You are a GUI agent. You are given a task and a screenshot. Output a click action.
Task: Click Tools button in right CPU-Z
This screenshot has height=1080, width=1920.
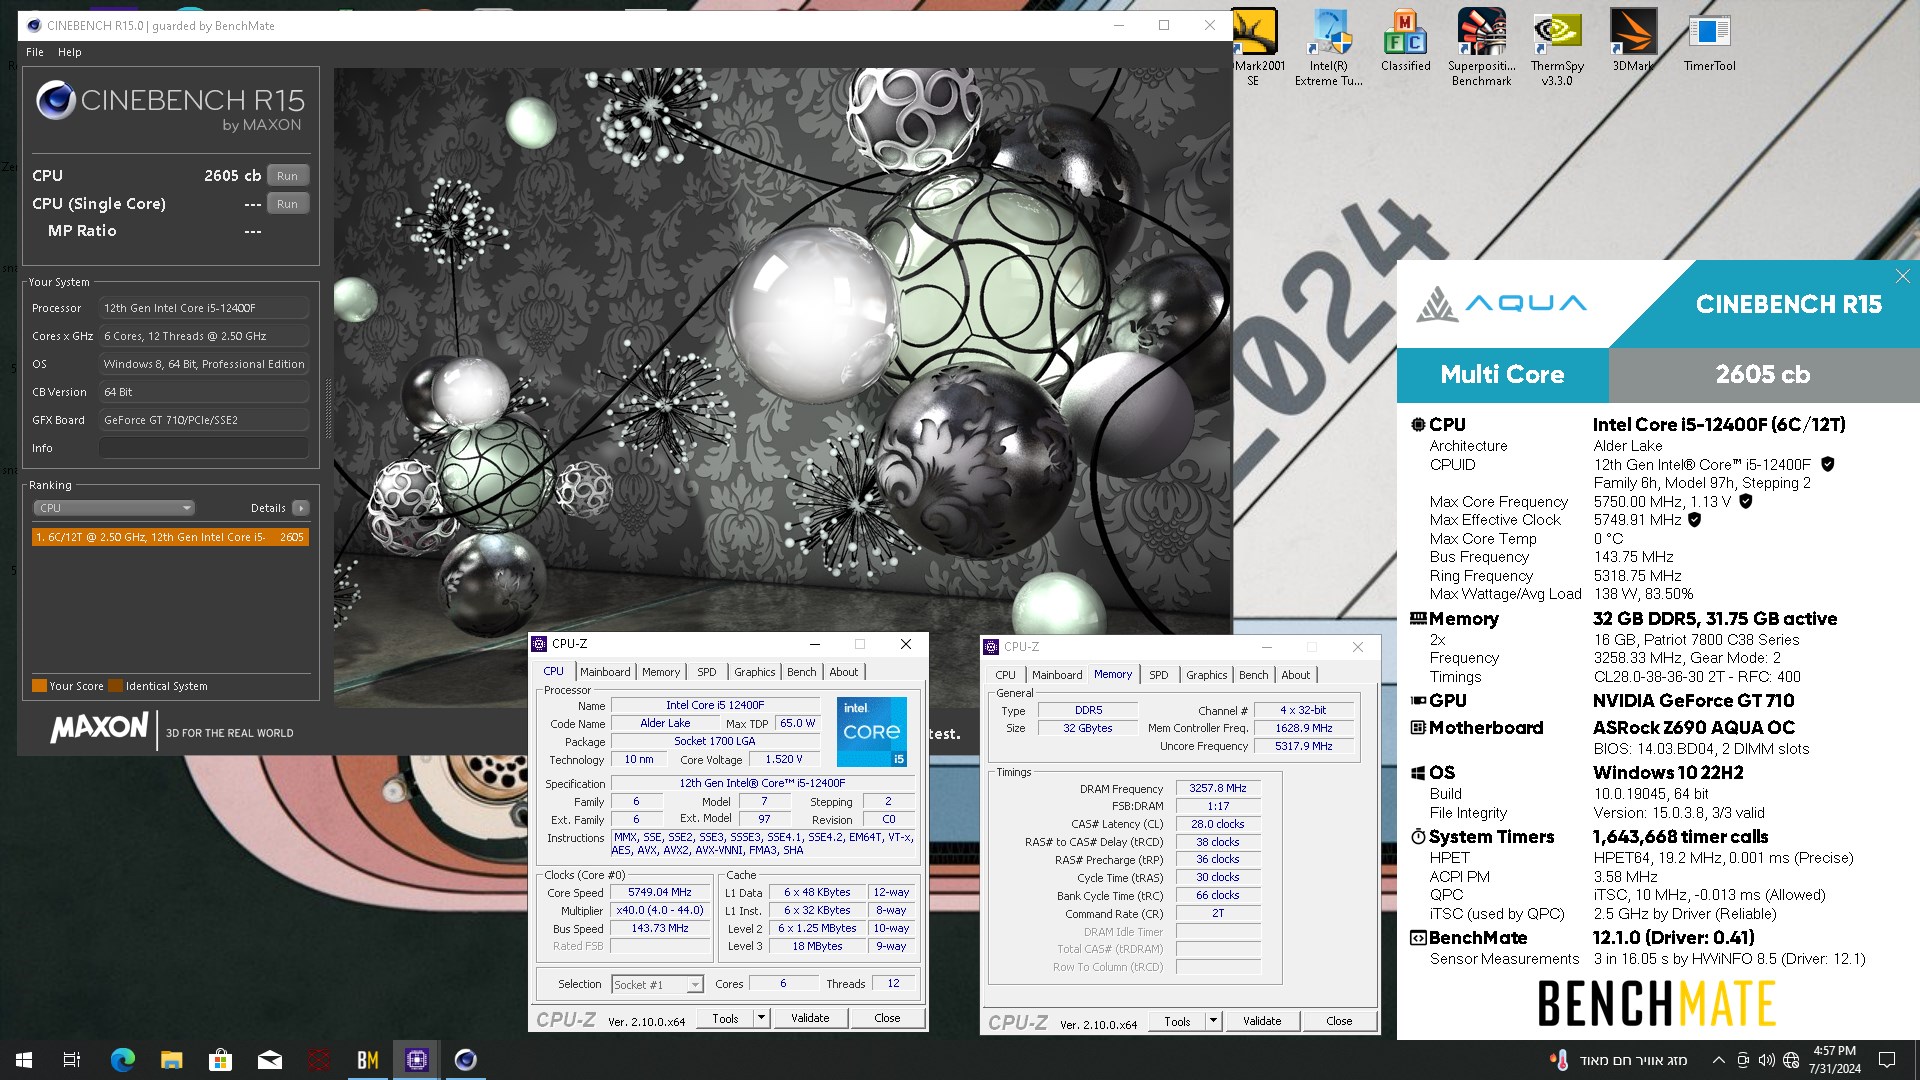[1178, 1021]
